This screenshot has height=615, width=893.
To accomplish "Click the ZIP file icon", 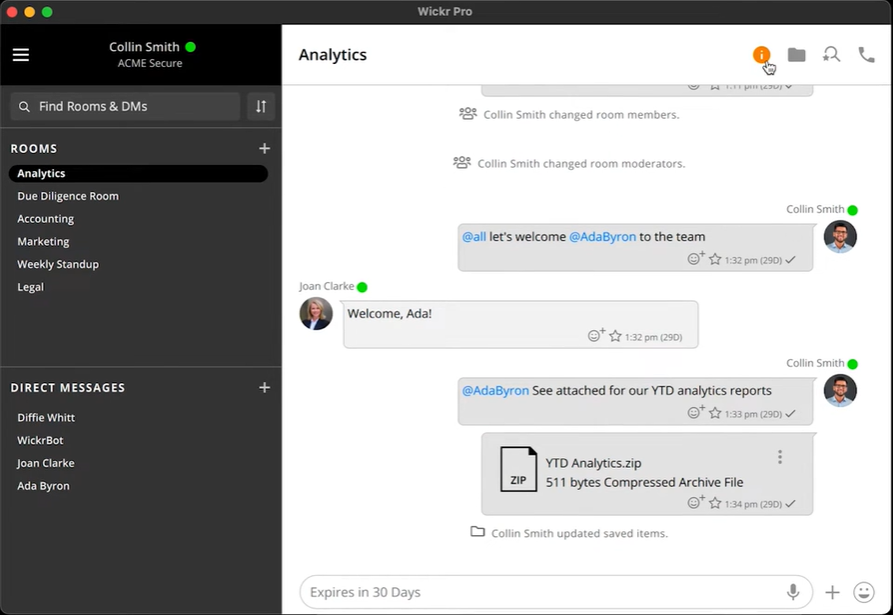I will (x=518, y=469).
